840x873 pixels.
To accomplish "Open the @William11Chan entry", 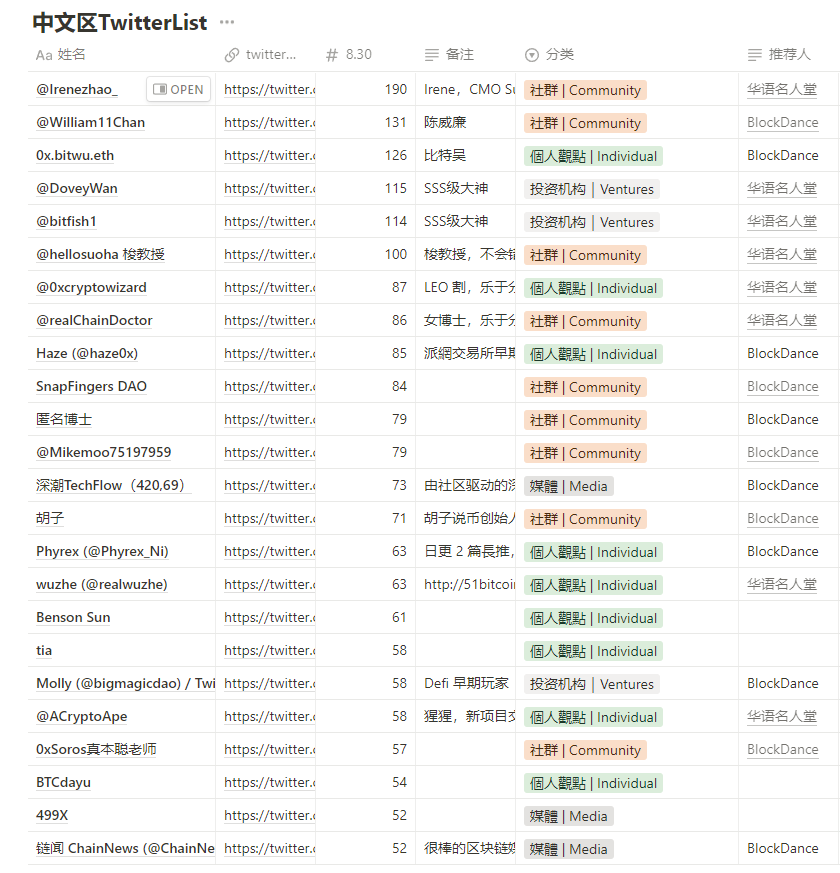I will coord(90,122).
